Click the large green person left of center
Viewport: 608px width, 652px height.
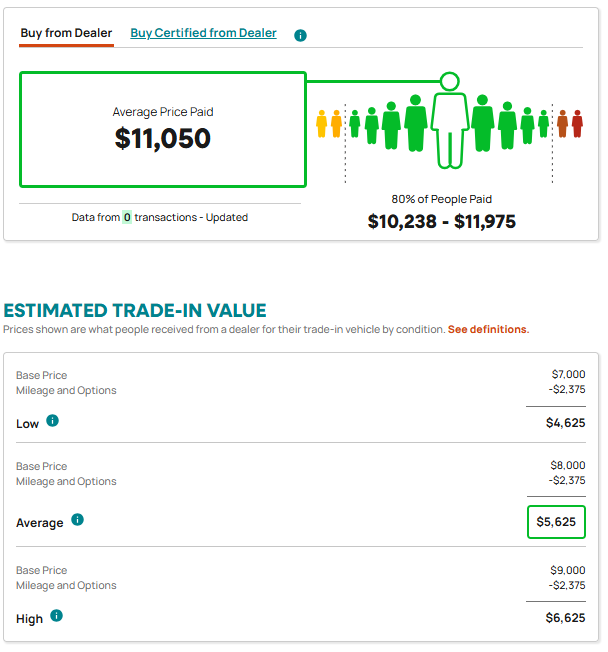(x=415, y=123)
